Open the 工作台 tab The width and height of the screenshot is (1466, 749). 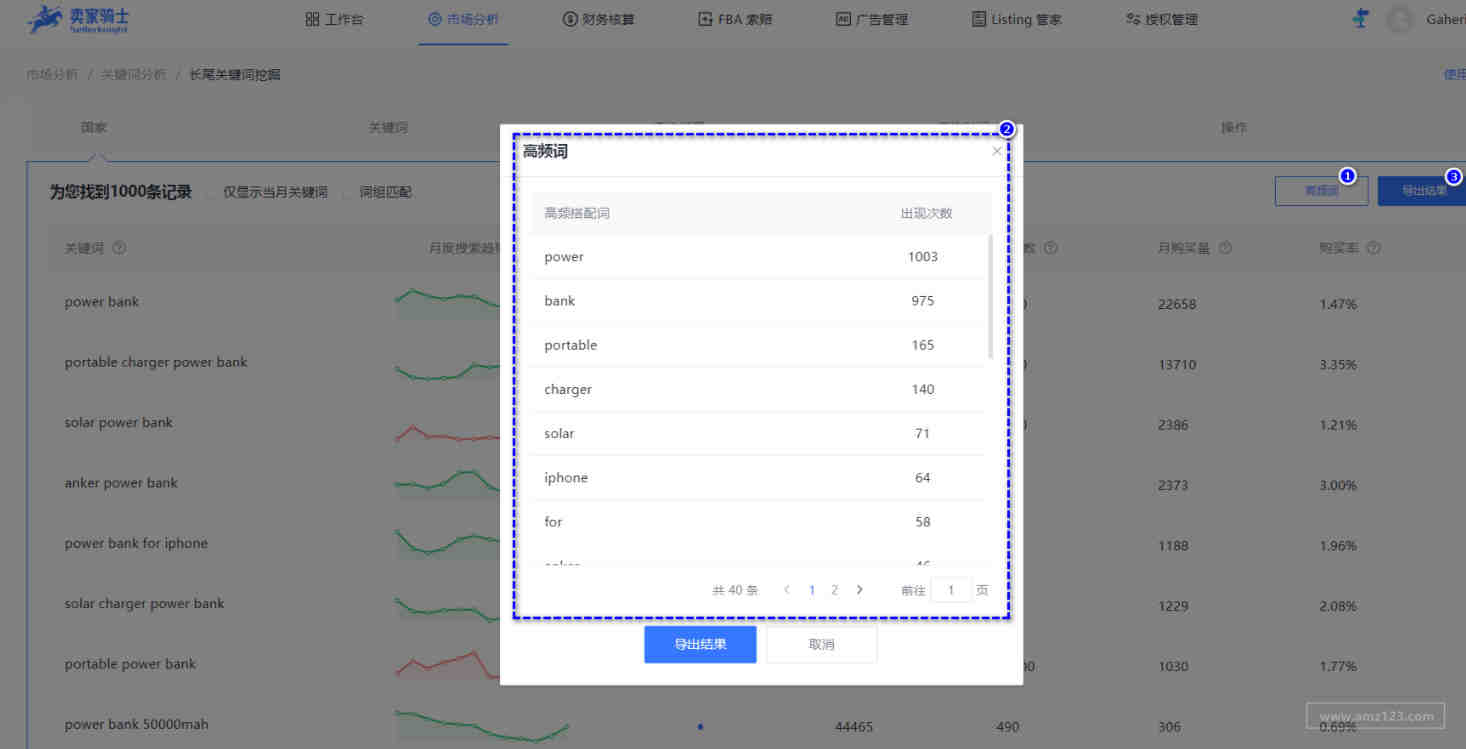coord(334,20)
